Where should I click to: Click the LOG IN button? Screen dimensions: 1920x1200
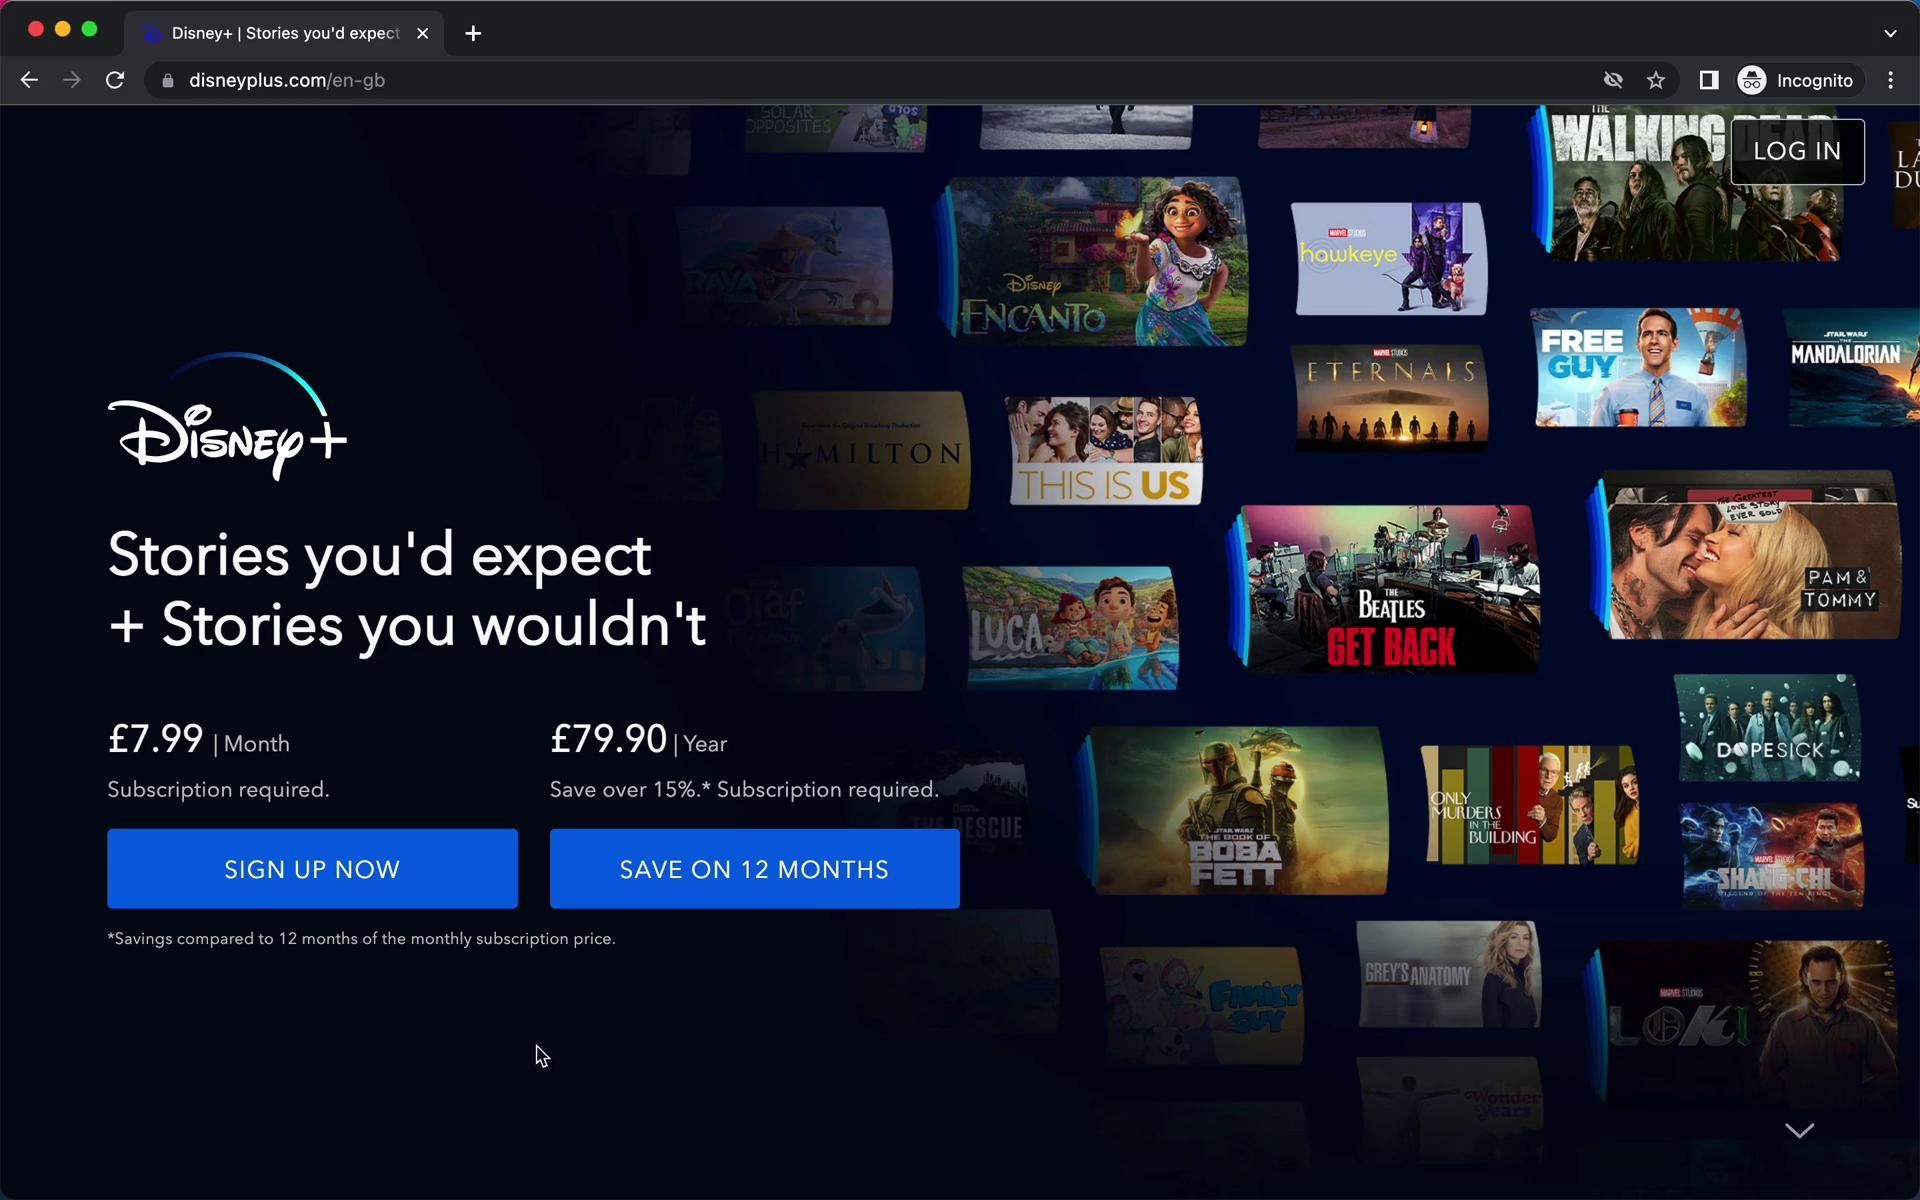(x=1797, y=151)
